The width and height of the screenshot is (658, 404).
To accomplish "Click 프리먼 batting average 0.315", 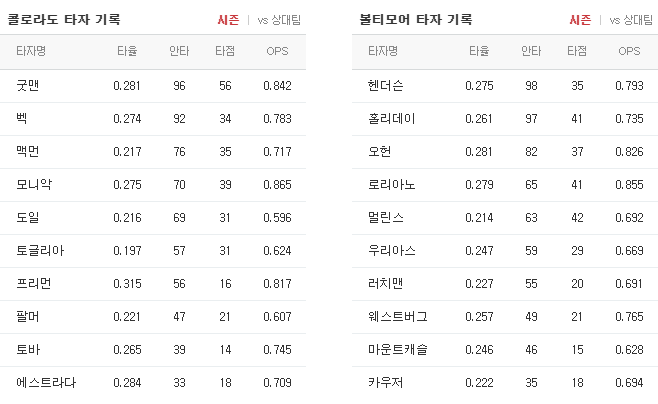I will click(x=127, y=284).
